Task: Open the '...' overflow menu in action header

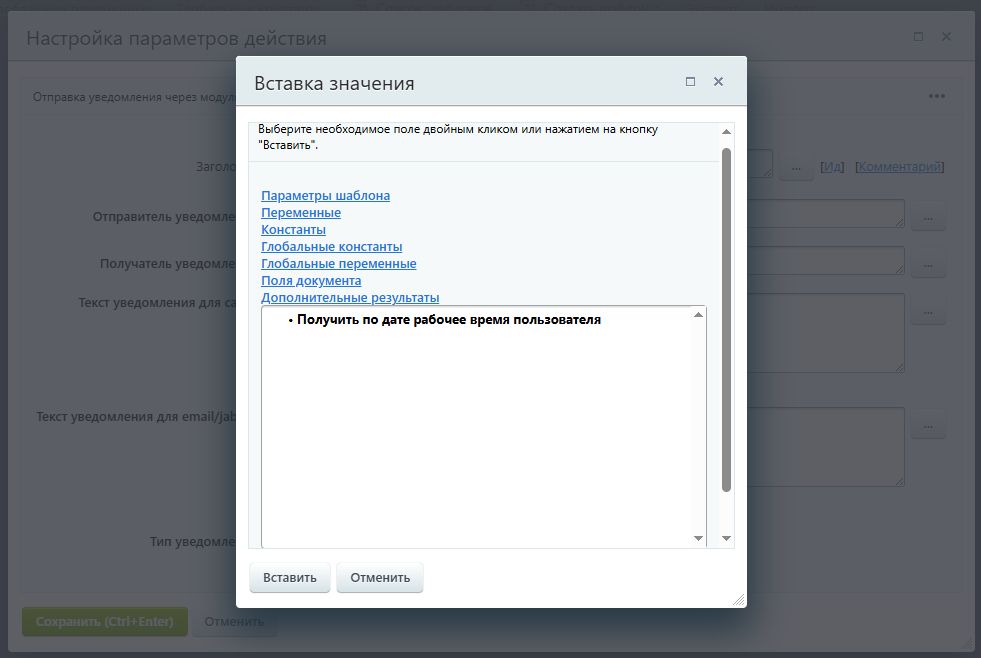Action: [937, 95]
